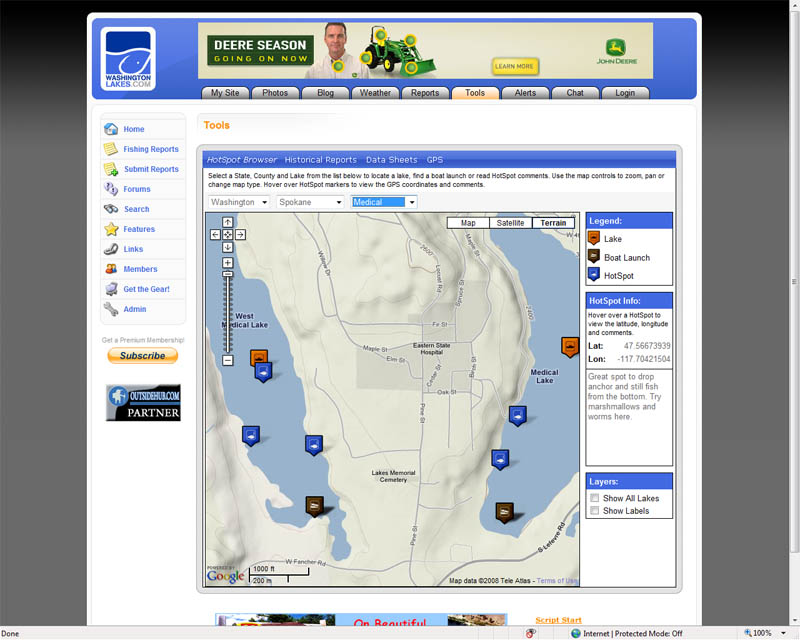This screenshot has width=800, height=640.
Task: Switch to Historical Reports tab
Action: 320,160
